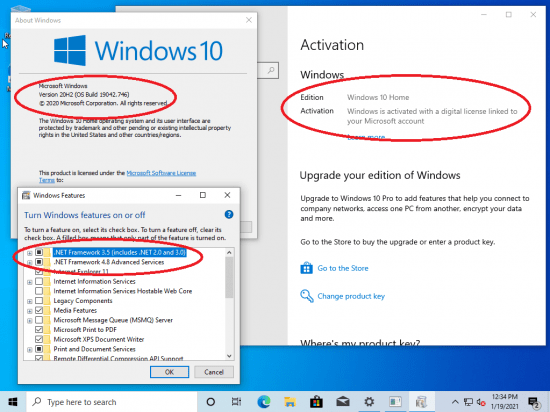Select Internet Information Services row text
Screen dimensions: 550x412
94,281
